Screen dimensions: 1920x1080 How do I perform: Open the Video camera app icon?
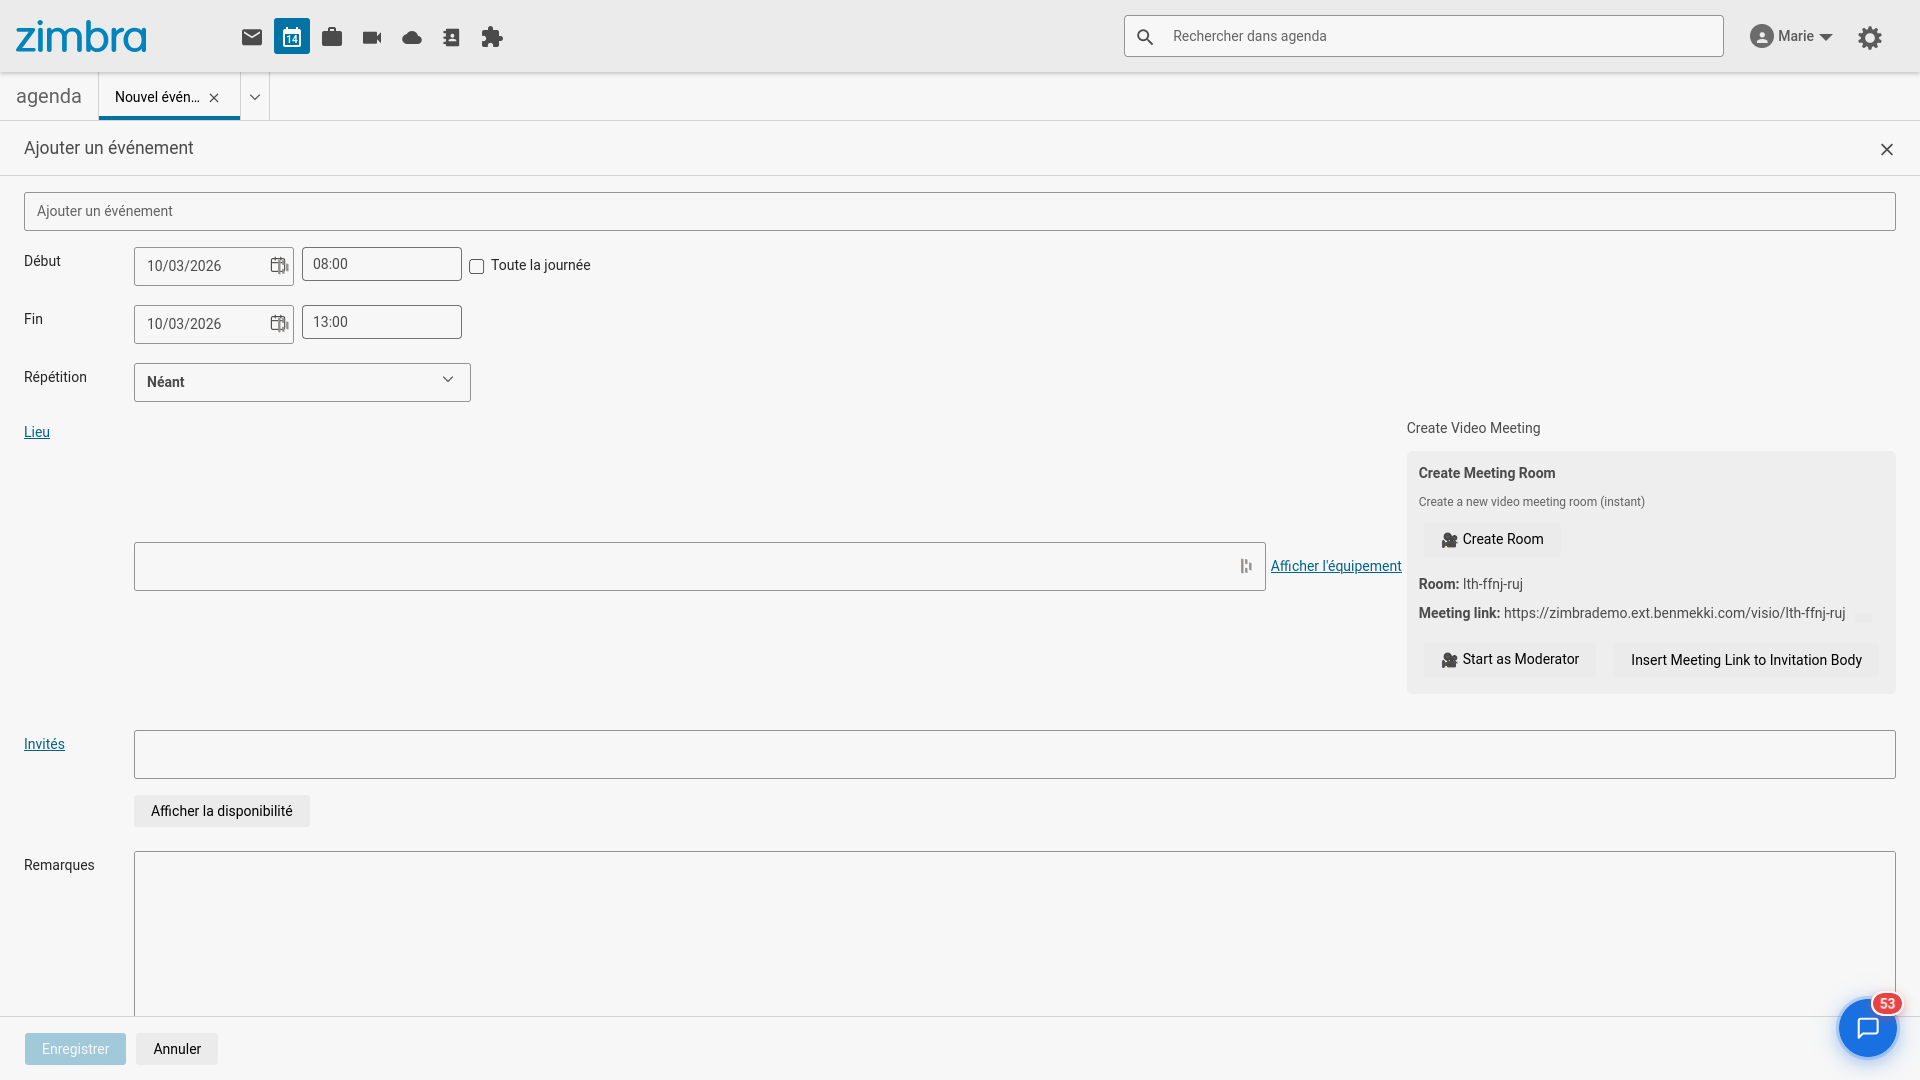pos(372,37)
